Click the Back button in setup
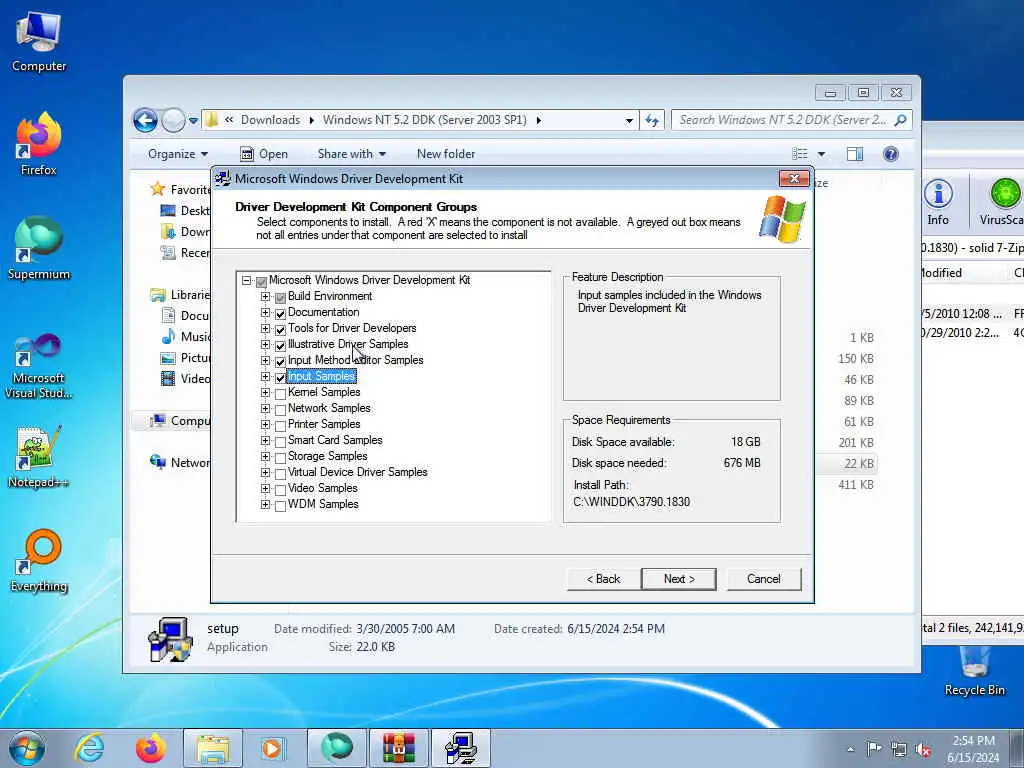Screen dimensions: 1024x768 603,579
